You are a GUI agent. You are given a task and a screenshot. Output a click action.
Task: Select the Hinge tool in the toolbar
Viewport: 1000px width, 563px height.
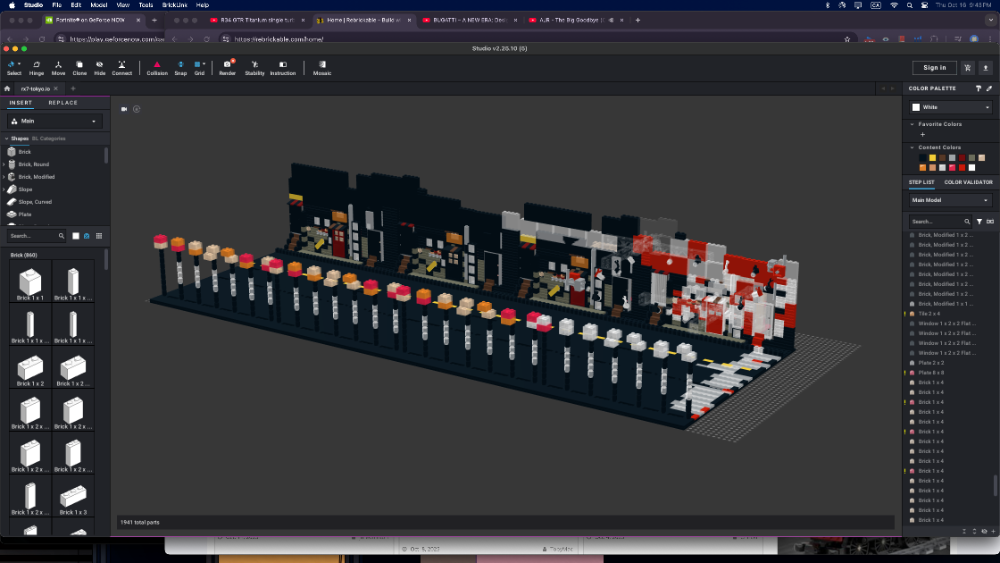pyautogui.click(x=36, y=68)
